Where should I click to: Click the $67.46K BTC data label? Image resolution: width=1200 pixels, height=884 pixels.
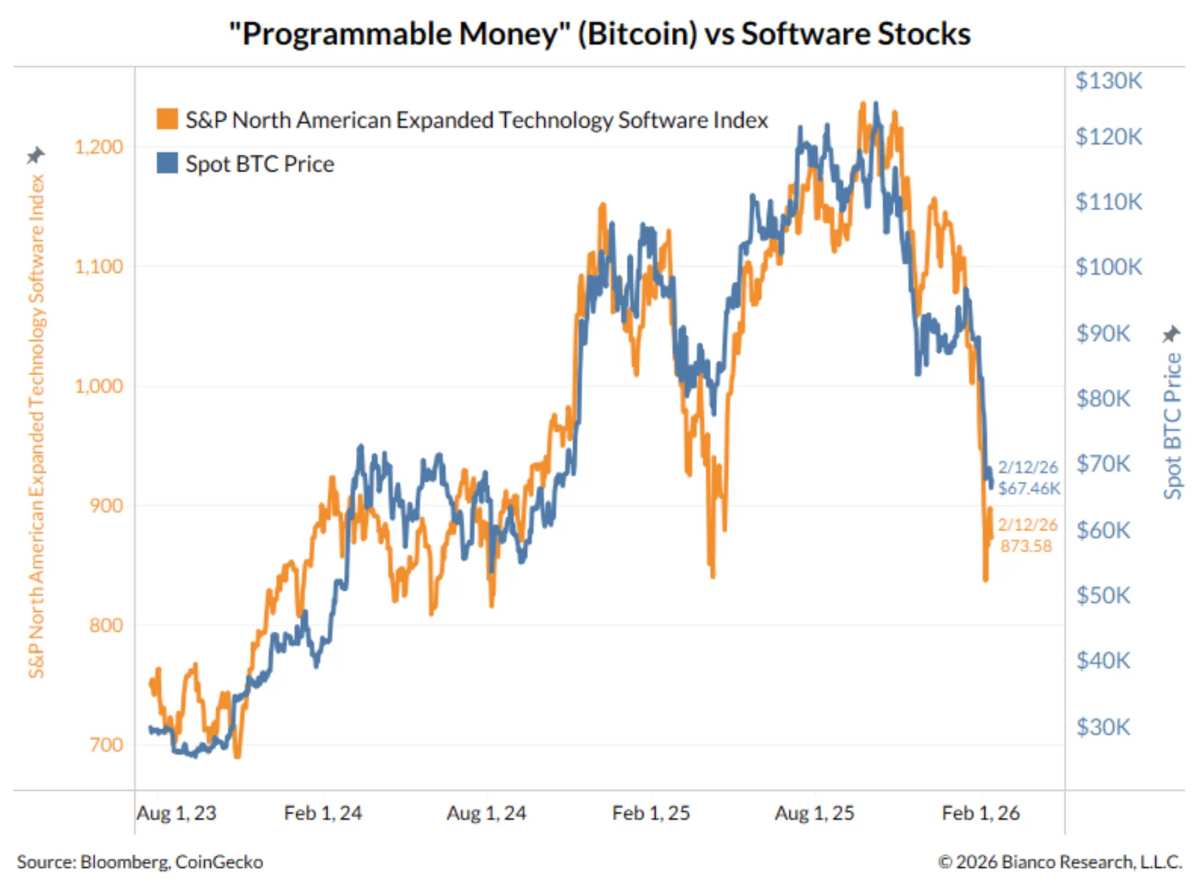coord(1029,489)
